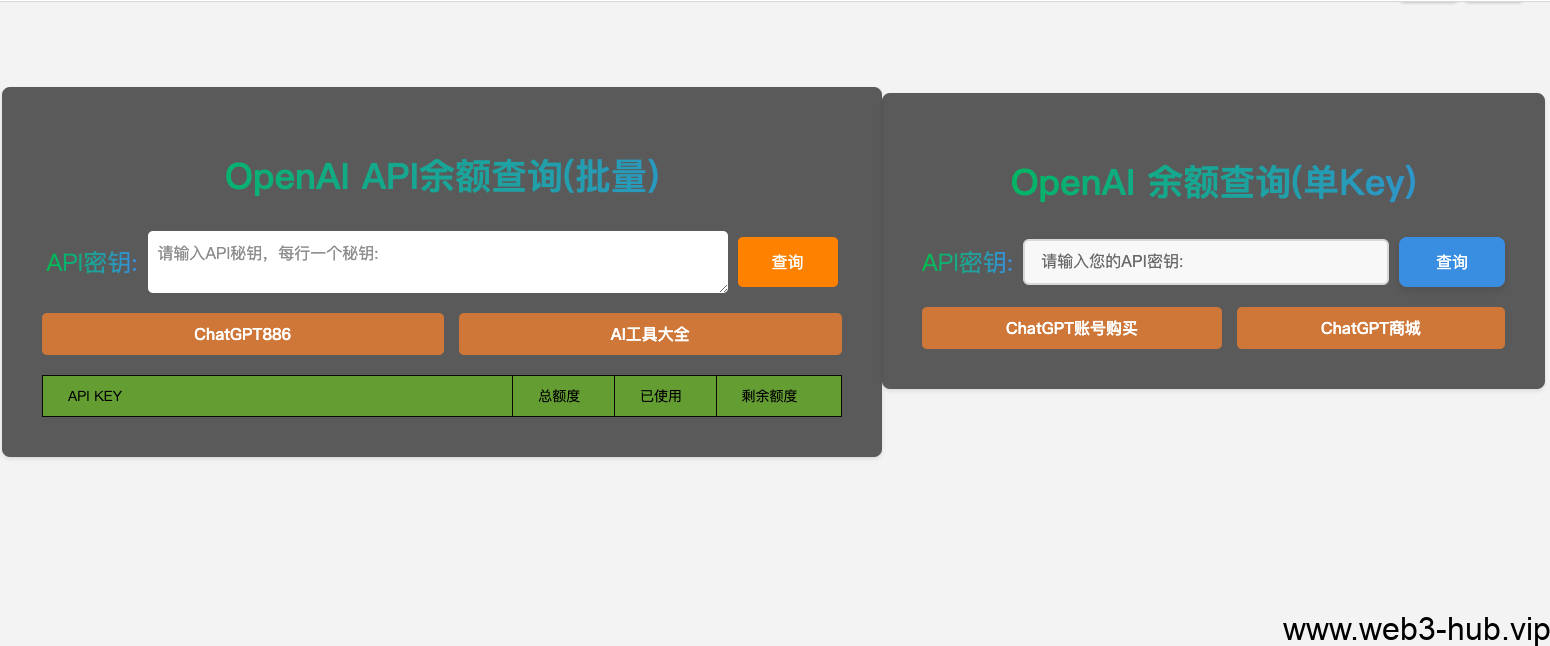Open the ChatGPT商城 store link
Screen dimensions: 1550x646
click(x=1371, y=327)
